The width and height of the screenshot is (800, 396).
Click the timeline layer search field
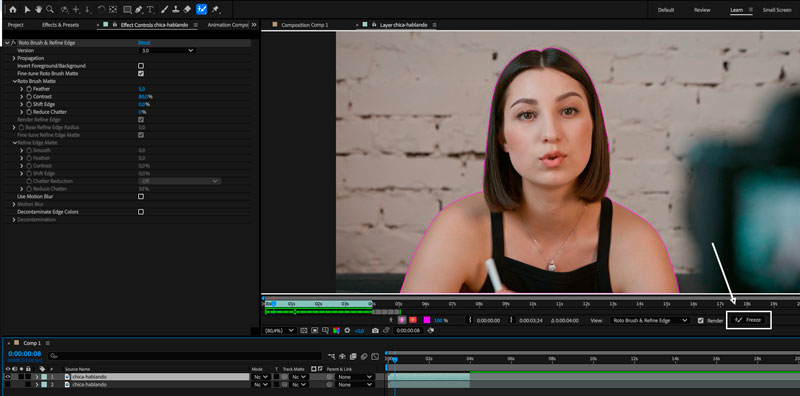click(x=185, y=356)
